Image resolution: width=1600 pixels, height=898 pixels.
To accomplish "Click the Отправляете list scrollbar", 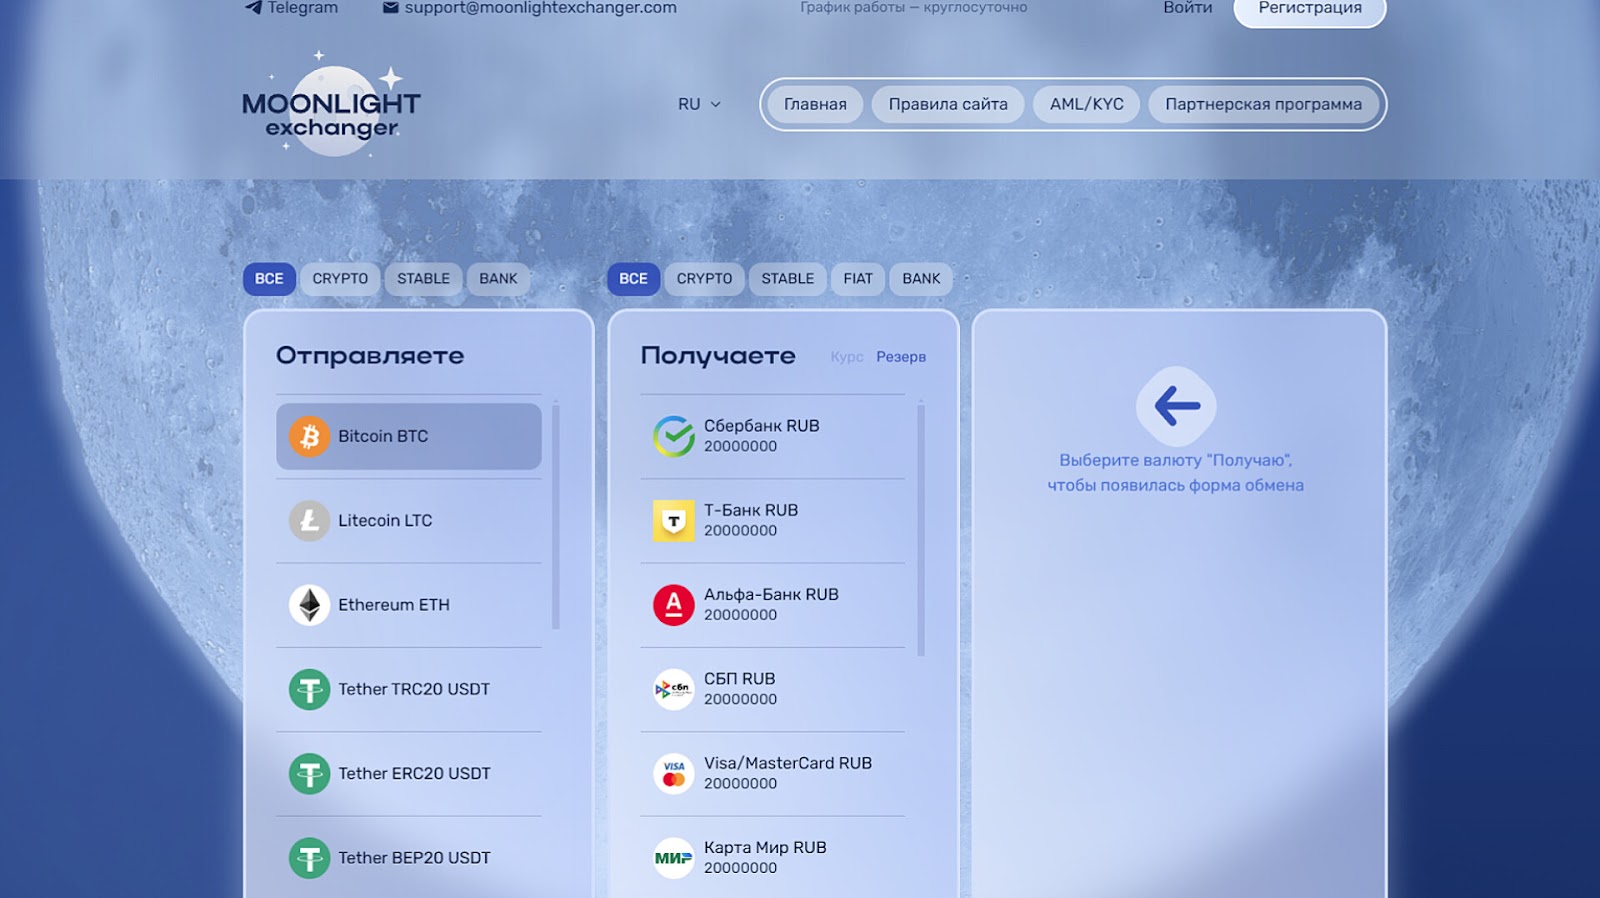I will pyautogui.click(x=556, y=516).
